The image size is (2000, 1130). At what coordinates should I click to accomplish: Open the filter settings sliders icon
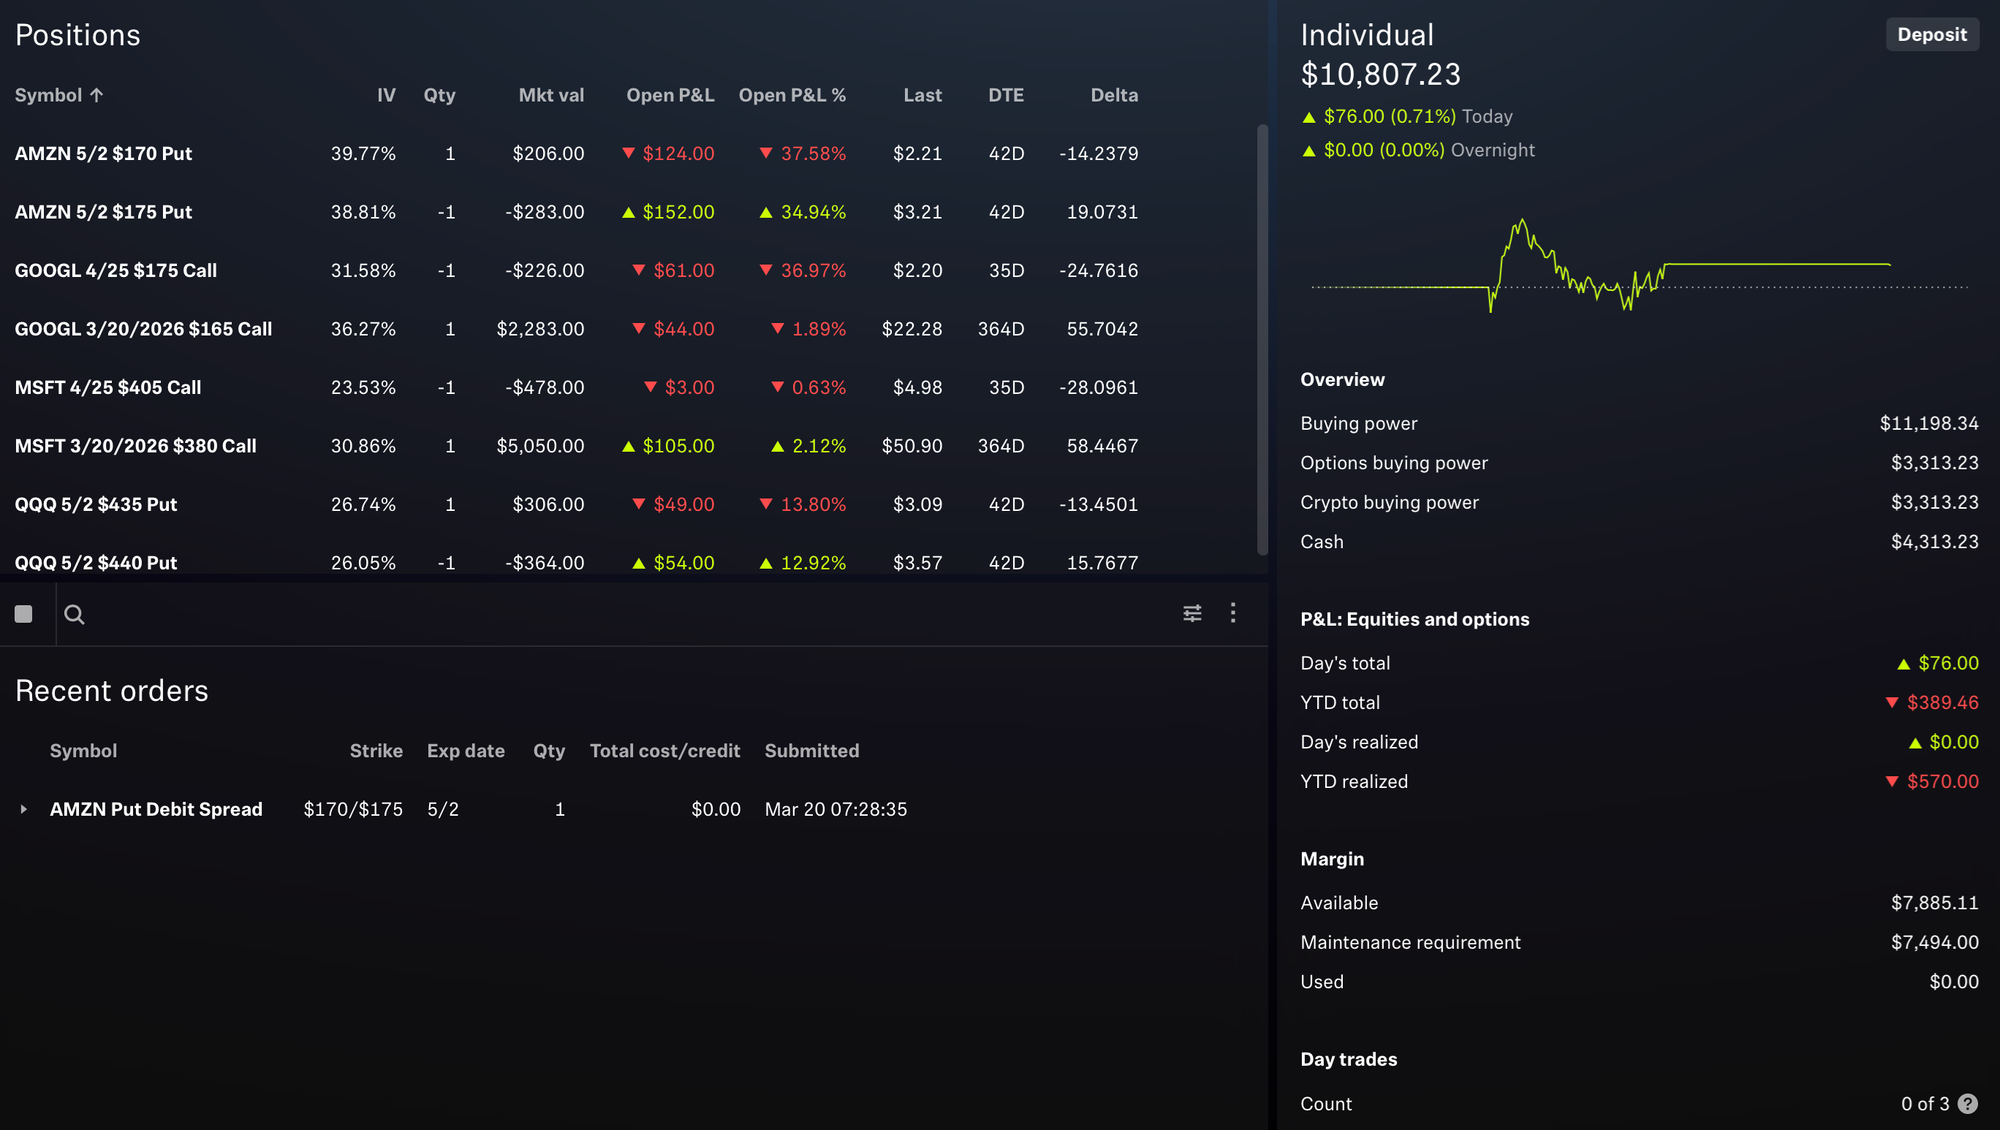click(x=1192, y=613)
